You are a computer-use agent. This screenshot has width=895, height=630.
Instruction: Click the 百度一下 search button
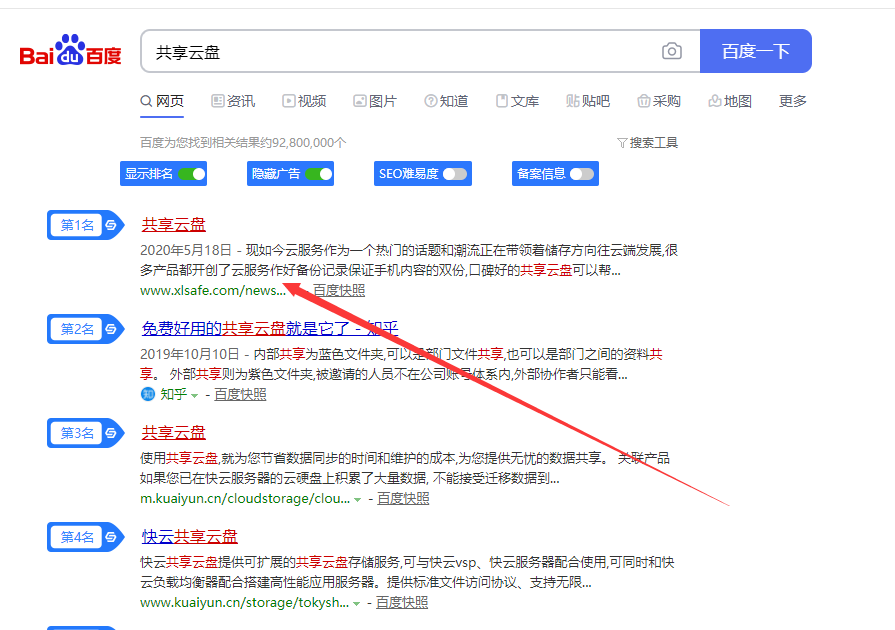[756, 51]
